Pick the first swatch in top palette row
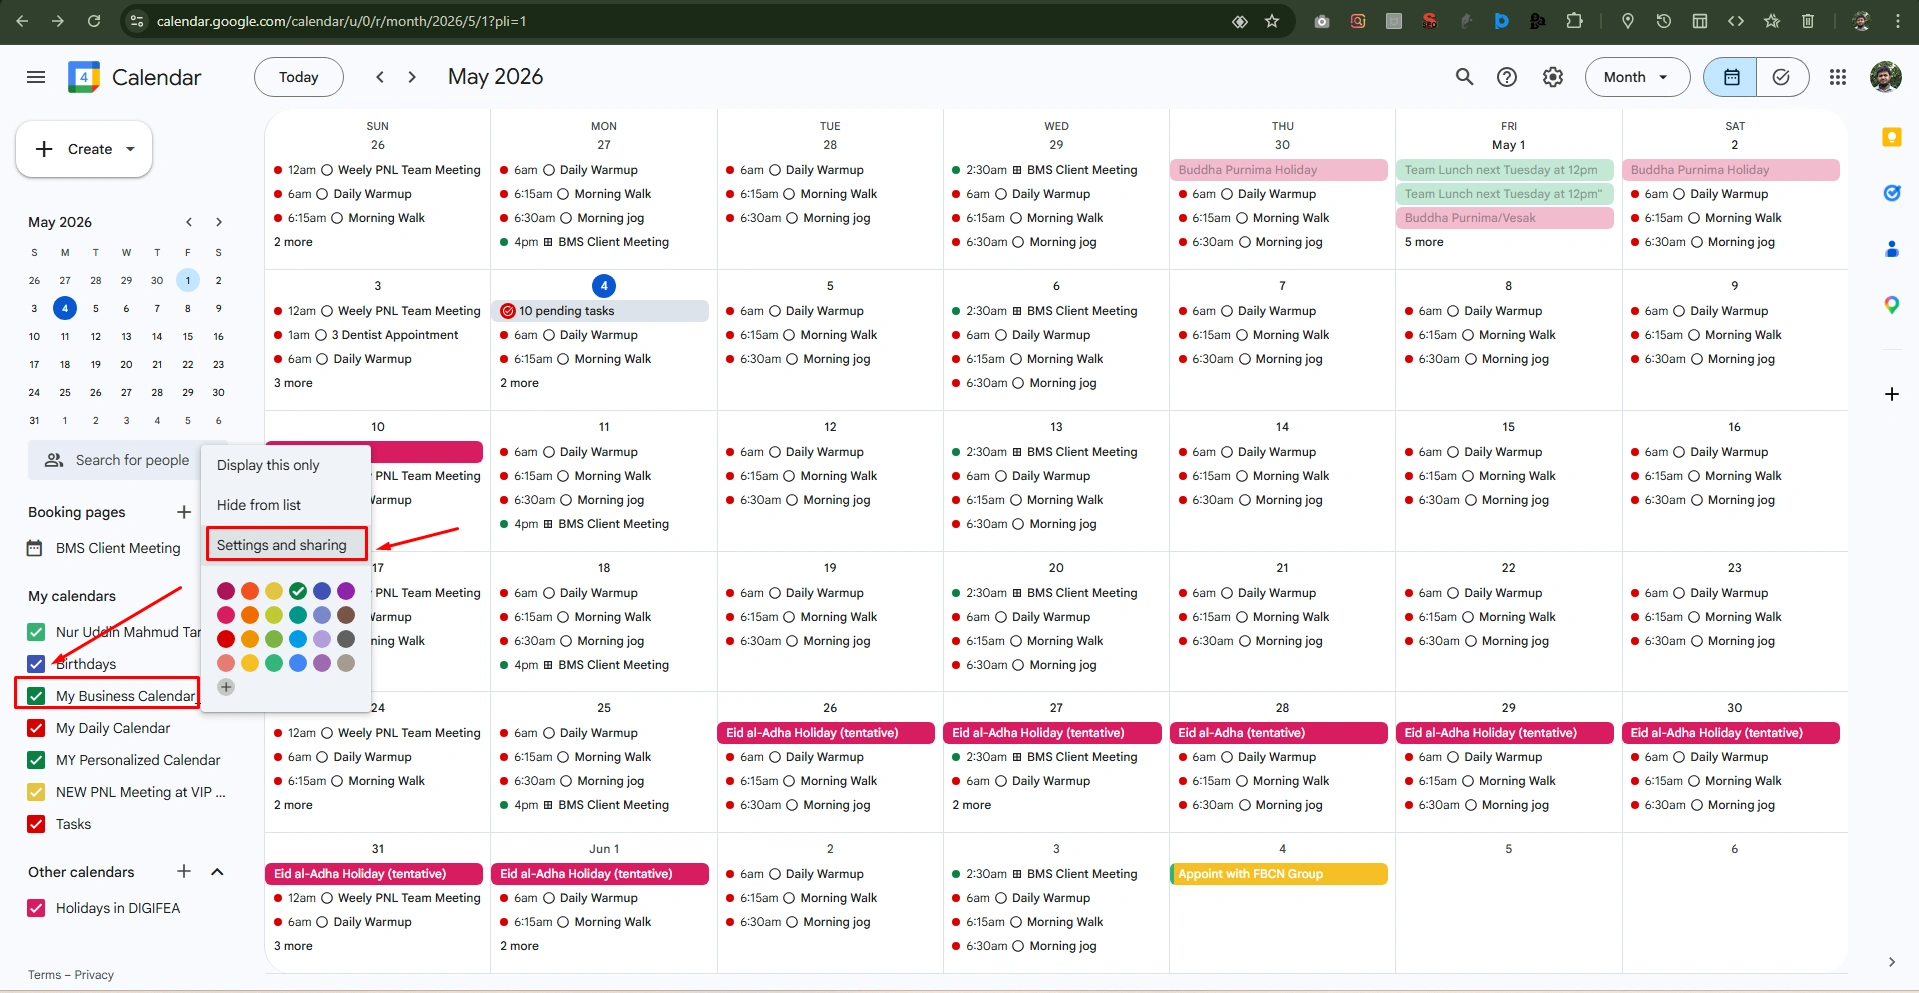The image size is (1919, 993). point(226,591)
